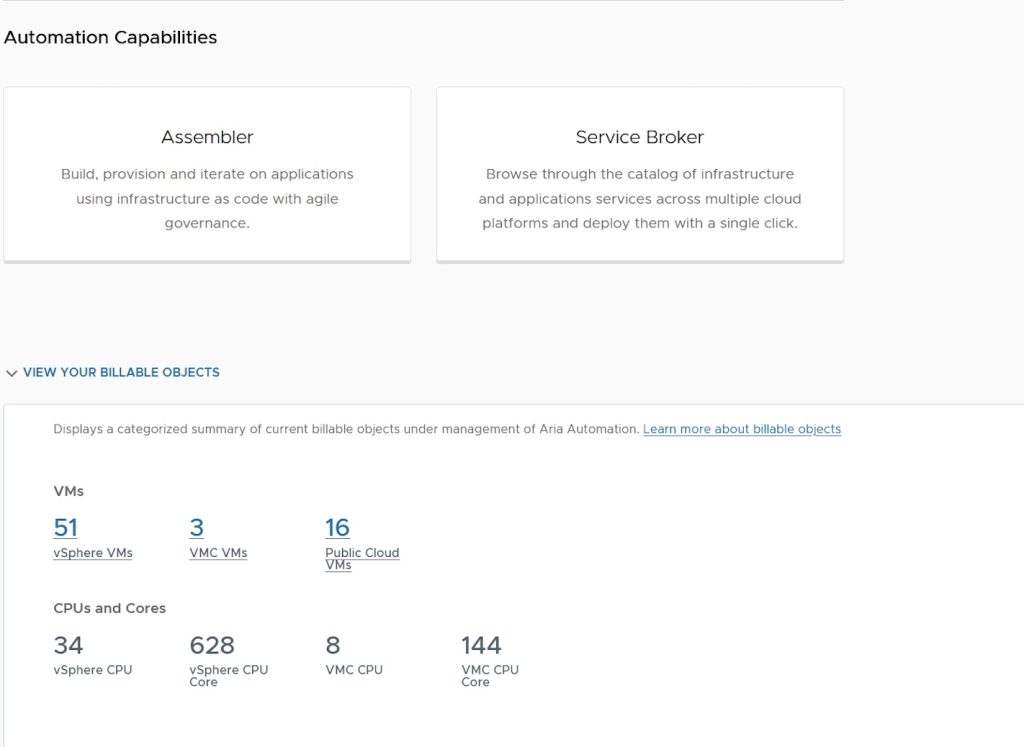Click the Assembler card description text
Image resolution: width=1024 pixels, height=747 pixels.
(x=207, y=199)
